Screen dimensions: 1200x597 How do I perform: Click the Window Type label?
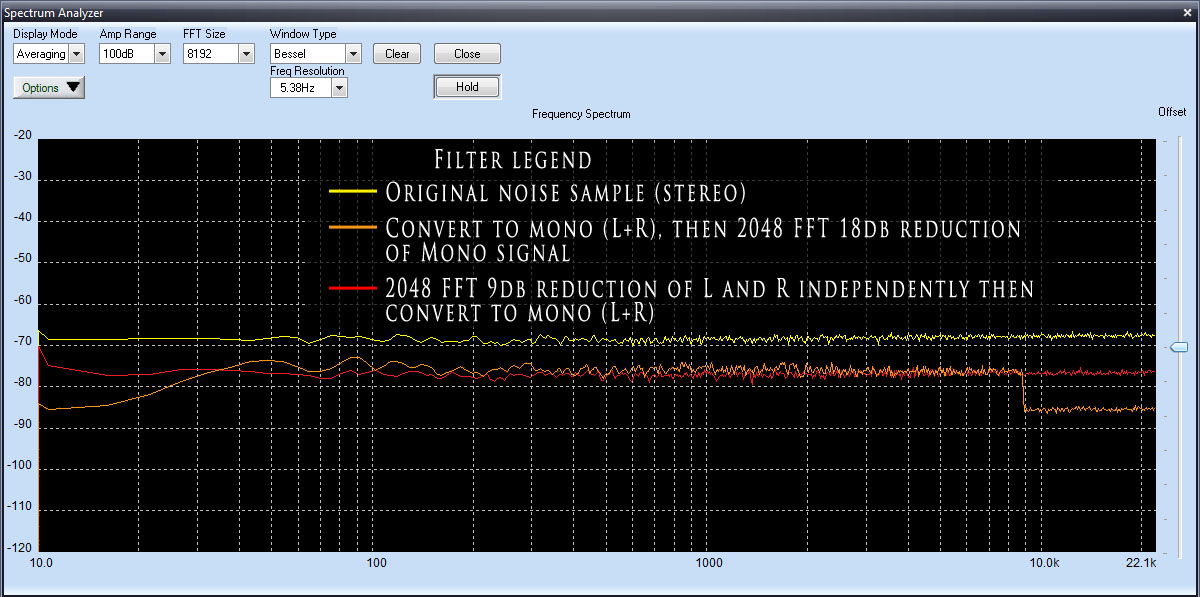303,34
